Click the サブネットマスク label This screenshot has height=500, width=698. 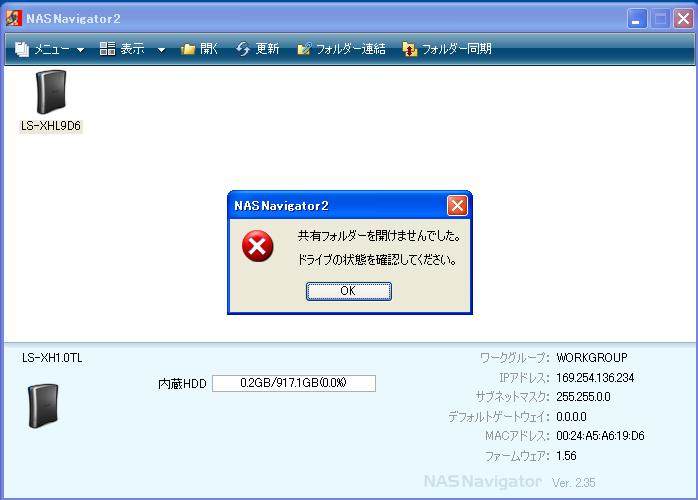pos(512,397)
